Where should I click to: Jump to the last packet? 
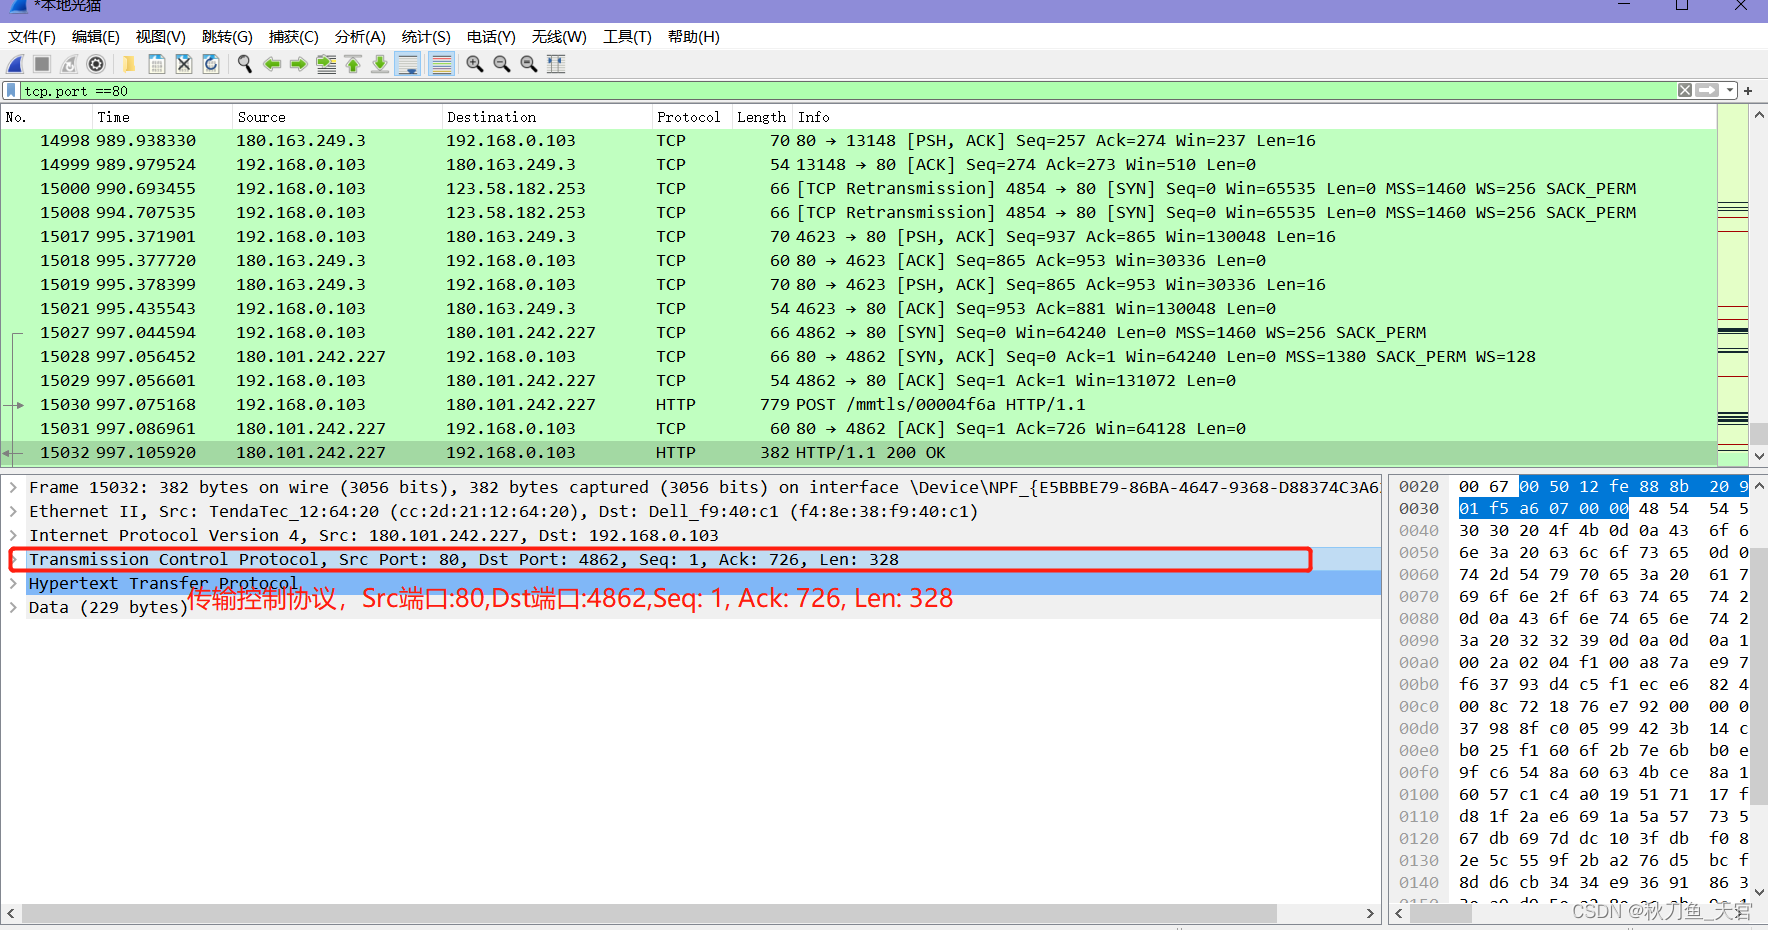pyautogui.click(x=380, y=64)
